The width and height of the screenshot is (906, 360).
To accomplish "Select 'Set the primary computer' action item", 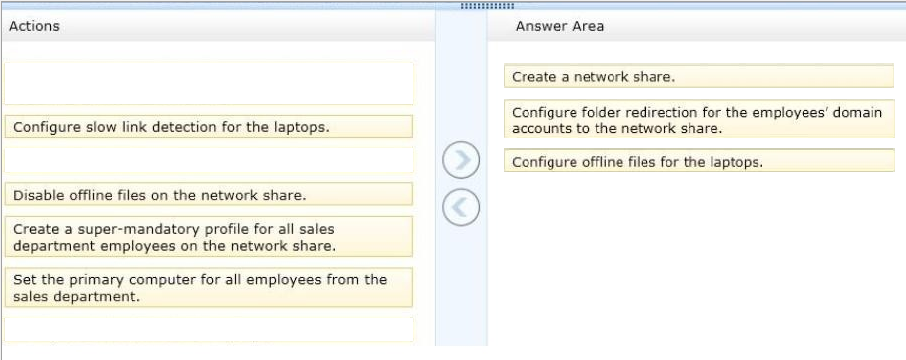I will coord(209,287).
